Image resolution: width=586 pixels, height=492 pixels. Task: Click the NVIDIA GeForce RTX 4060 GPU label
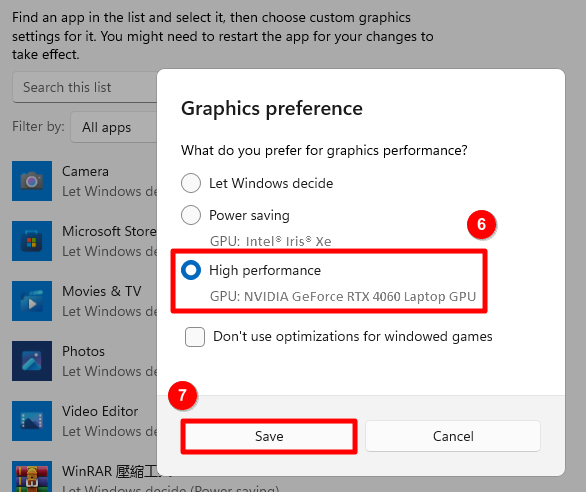343,296
